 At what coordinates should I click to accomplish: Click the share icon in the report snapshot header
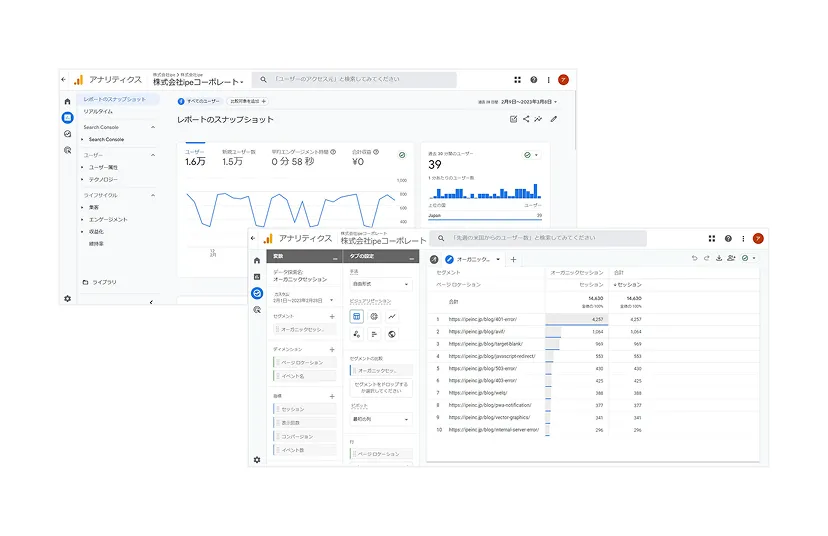(526, 119)
